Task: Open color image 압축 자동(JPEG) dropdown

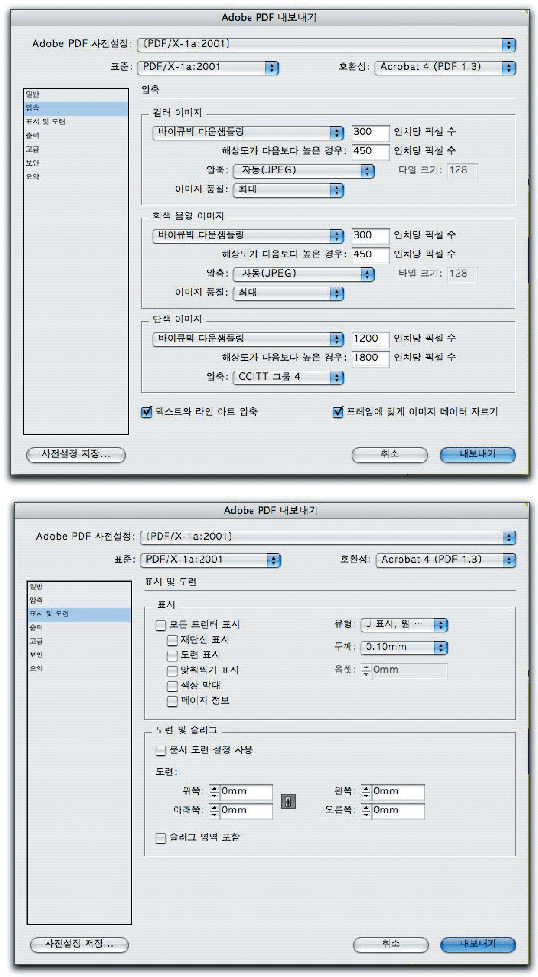Action: (303, 170)
